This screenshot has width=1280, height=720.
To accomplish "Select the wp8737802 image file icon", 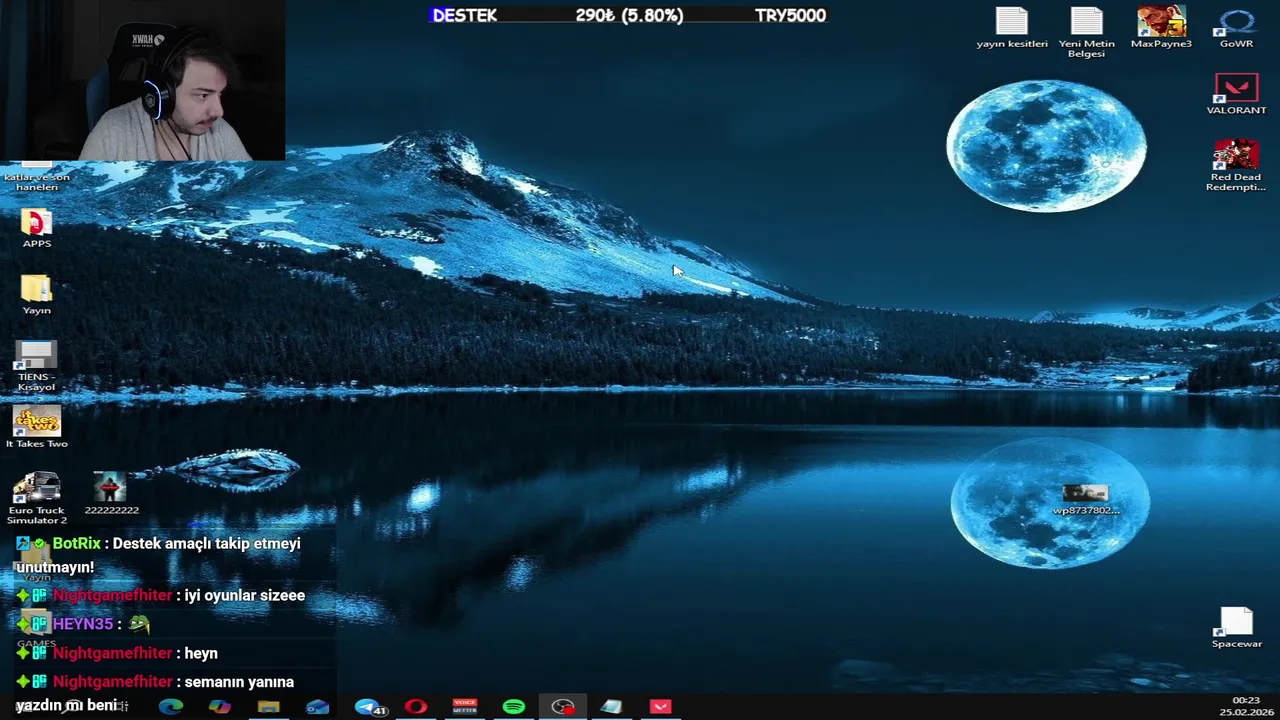I will coord(1086,499).
